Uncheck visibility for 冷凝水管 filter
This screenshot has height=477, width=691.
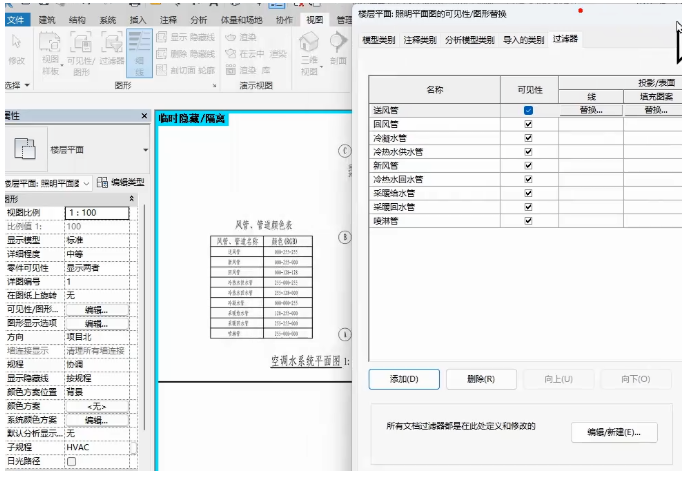tap(528, 138)
